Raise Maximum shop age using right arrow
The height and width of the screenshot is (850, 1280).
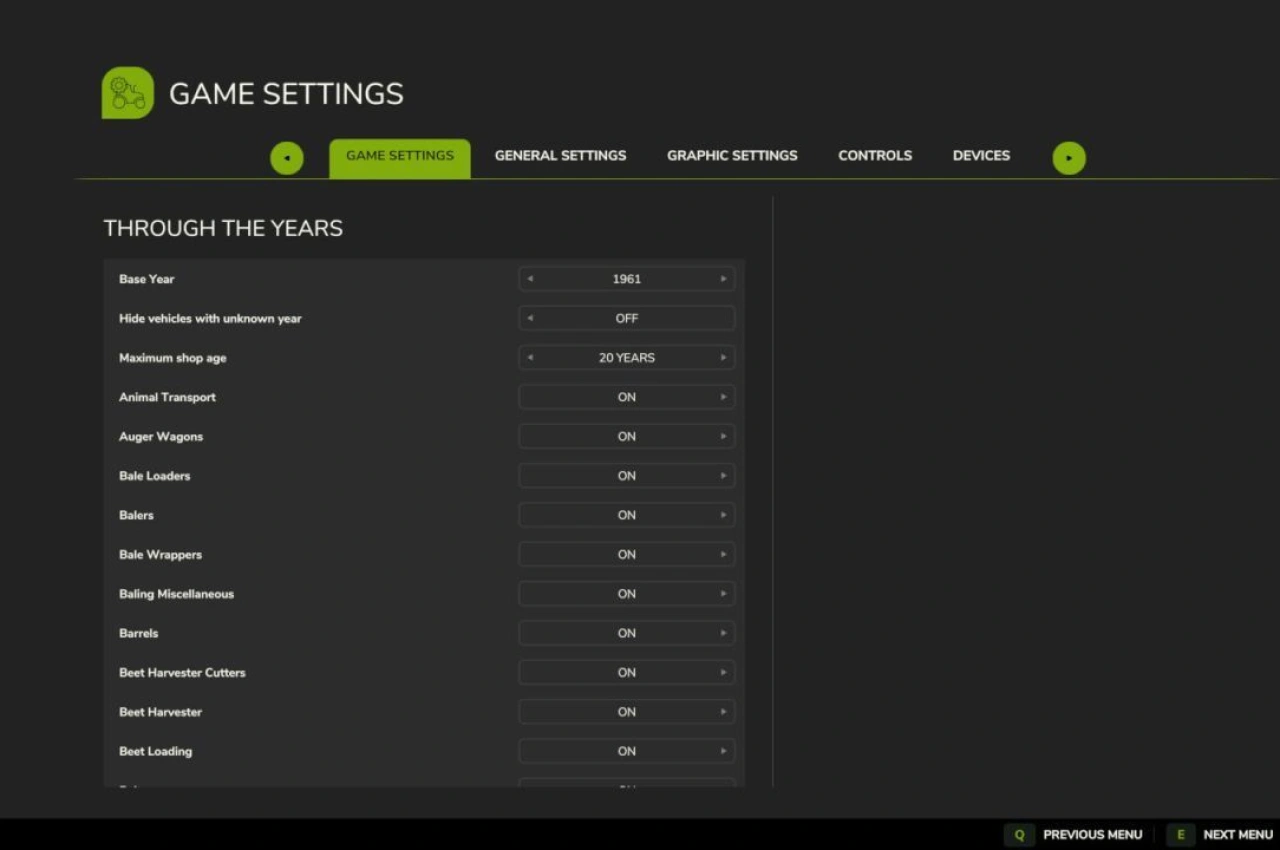tap(723, 358)
